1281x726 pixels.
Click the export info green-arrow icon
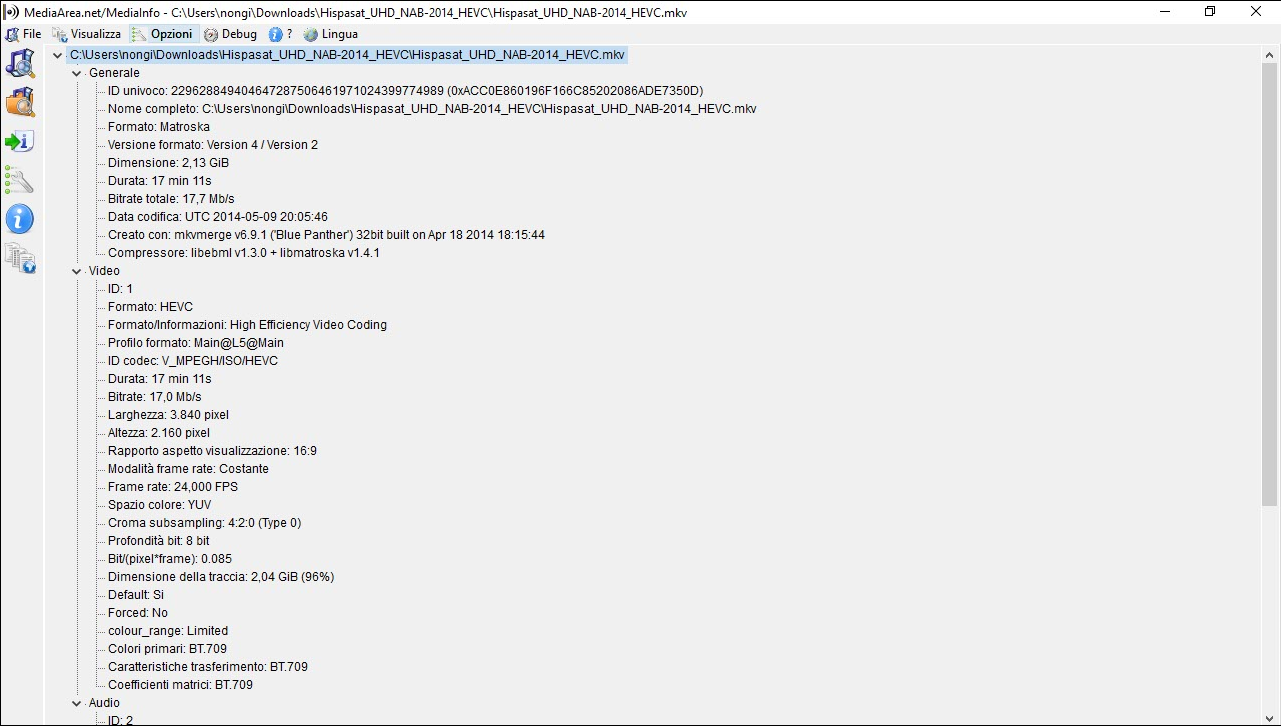(x=20, y=141)
